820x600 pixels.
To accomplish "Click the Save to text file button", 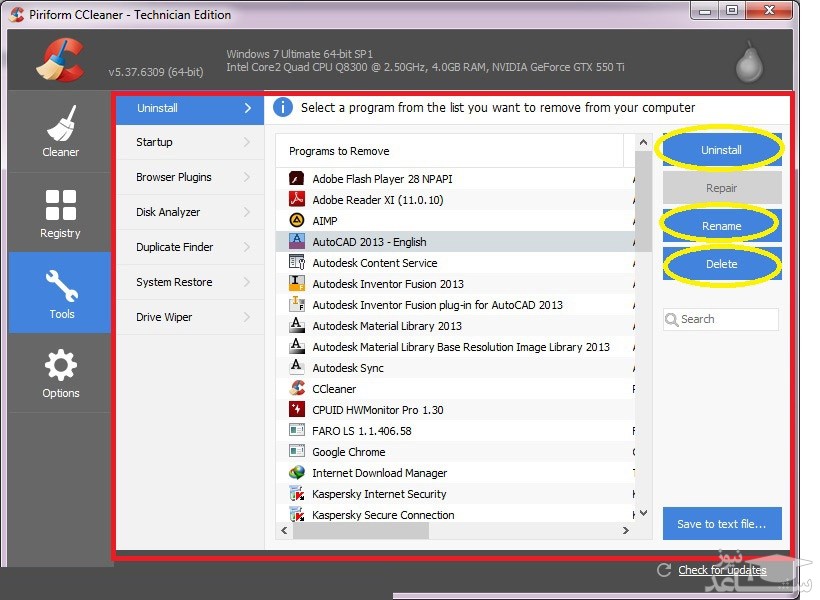I will click(721, 524).
